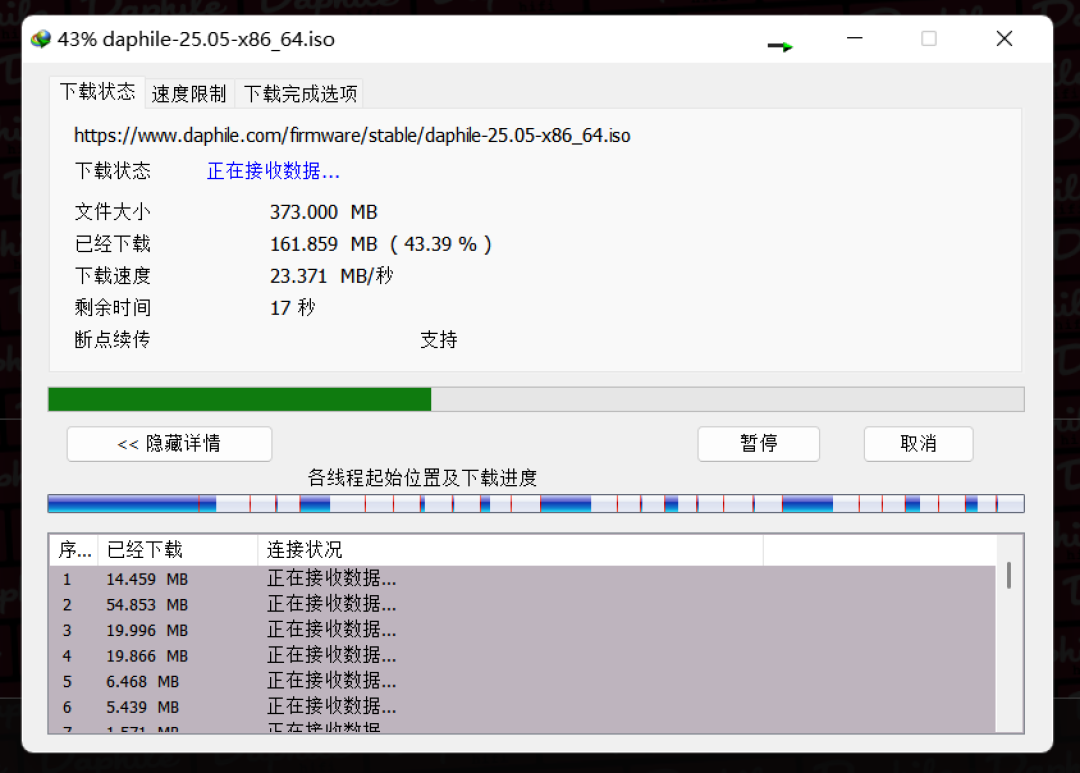1080x773 pixels.
Task: Pause the download with 暂停 button
Action: click(x=758, y=444)
